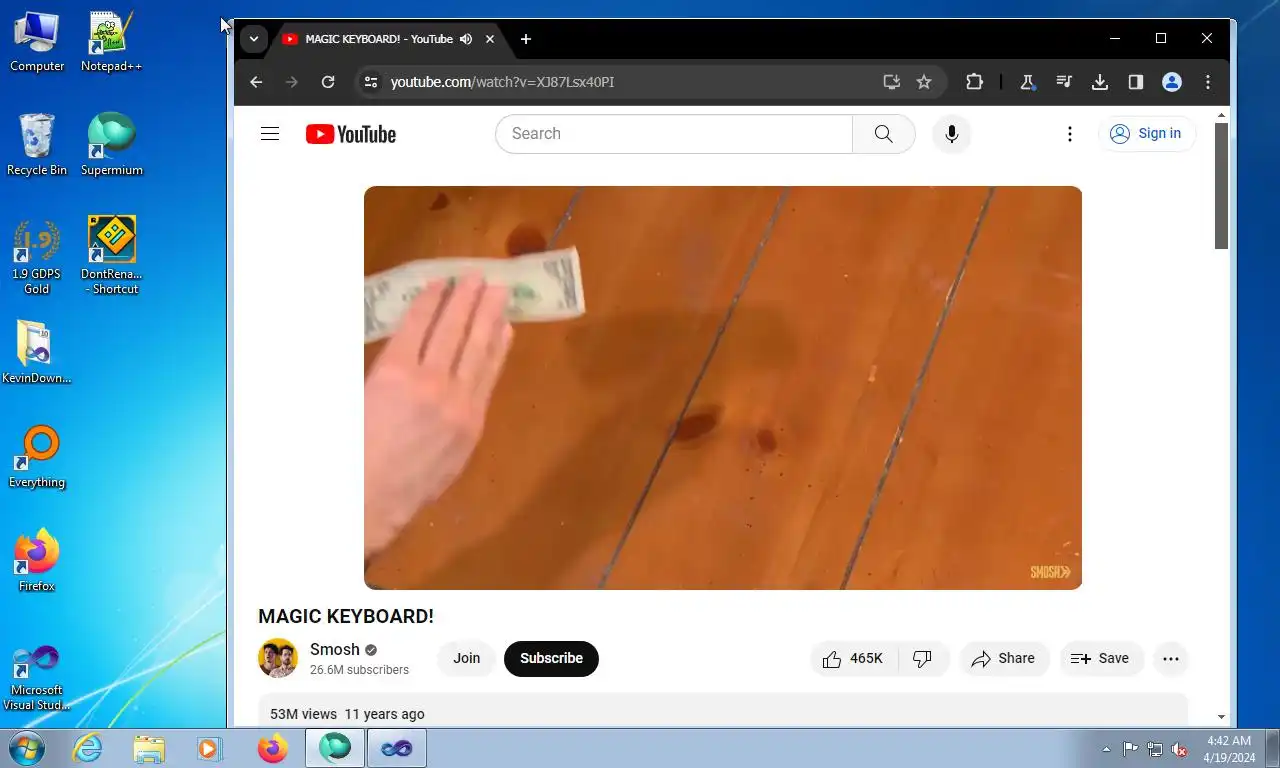Open the network tray icon
Screen dimensions: 1280x768
(1155, 749)
